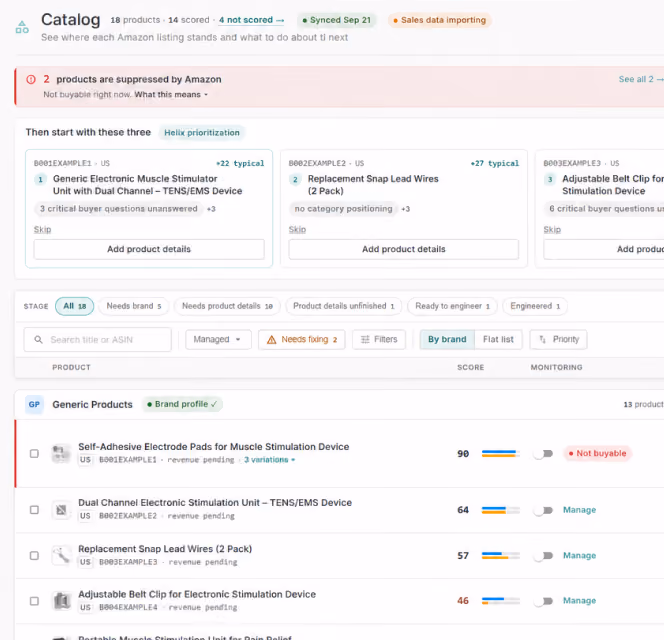Image resolution: width=664 pixels, height=640 pixels.
Task: Click the SCORE column header
Action: 470,368
